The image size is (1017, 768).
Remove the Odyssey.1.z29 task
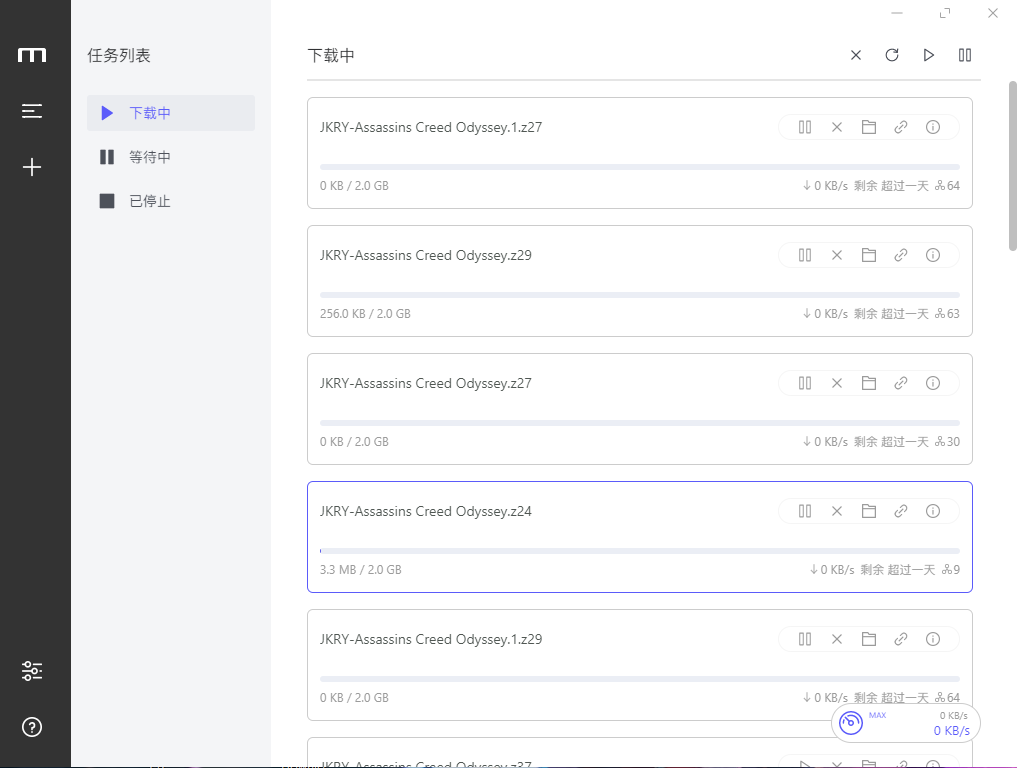click(x=837, y=639)
